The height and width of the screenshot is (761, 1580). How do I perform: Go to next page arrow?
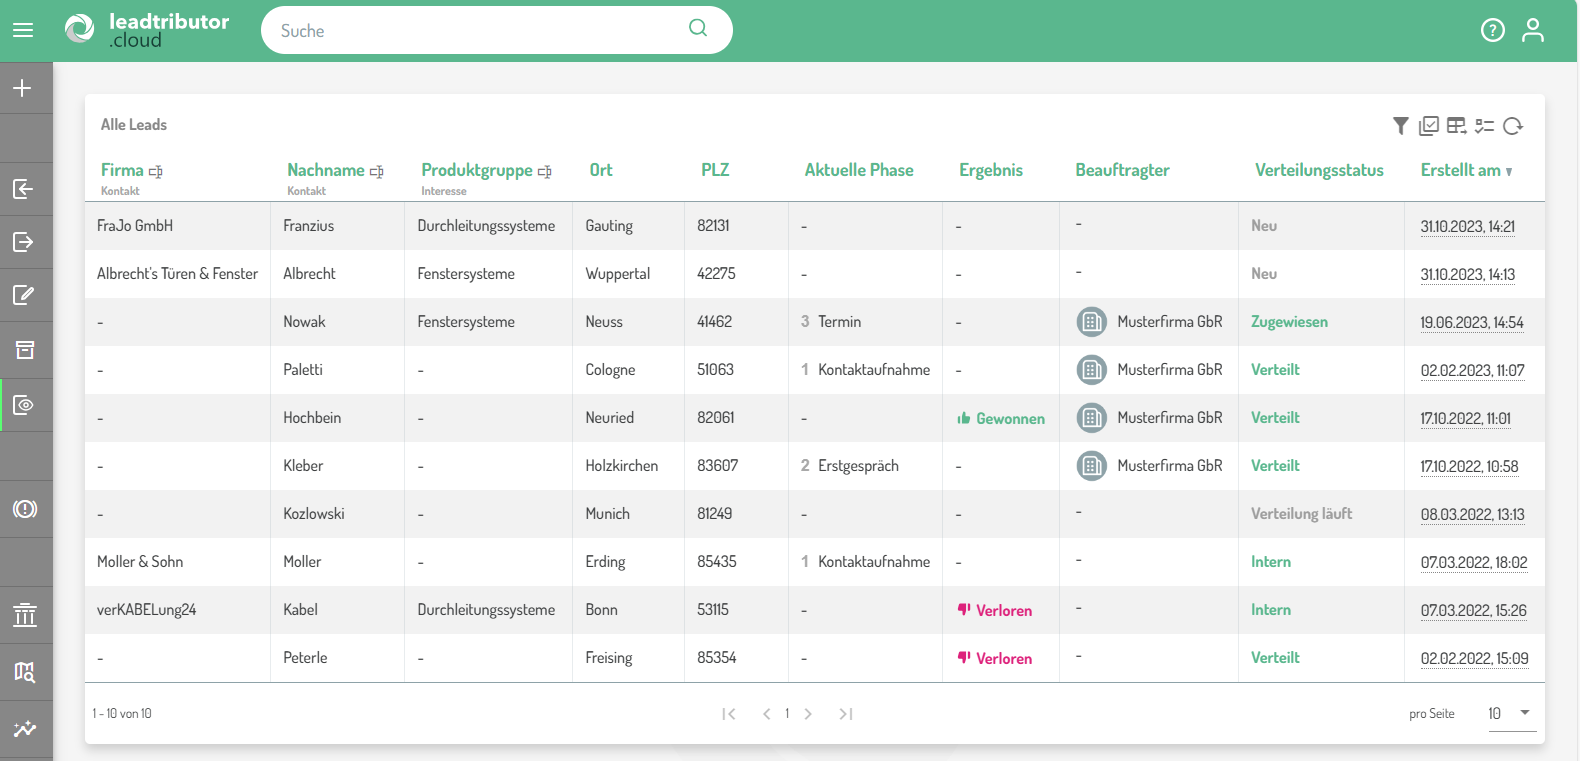(x=808, y=714)
